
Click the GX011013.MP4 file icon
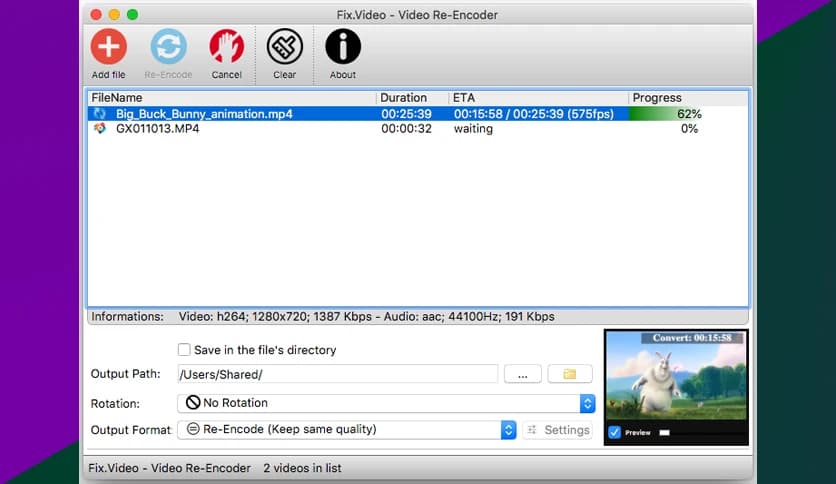point(100,128)
